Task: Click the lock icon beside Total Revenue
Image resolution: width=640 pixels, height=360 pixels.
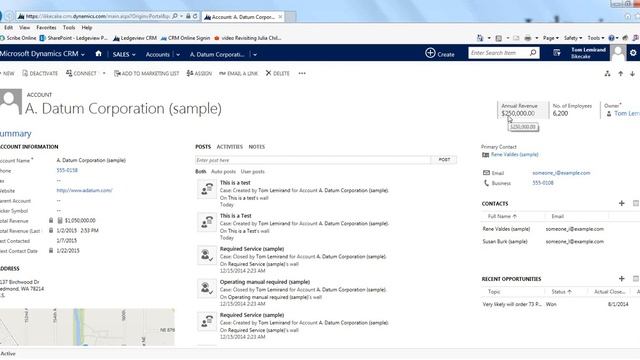Action: click(x=51, y=220)
